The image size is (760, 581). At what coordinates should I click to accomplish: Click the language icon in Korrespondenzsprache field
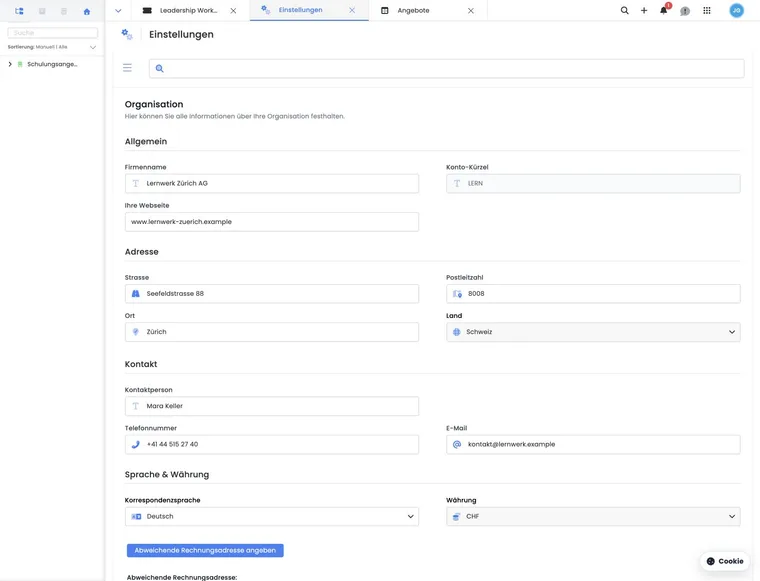pyautogui.click(x=137, y=517)
